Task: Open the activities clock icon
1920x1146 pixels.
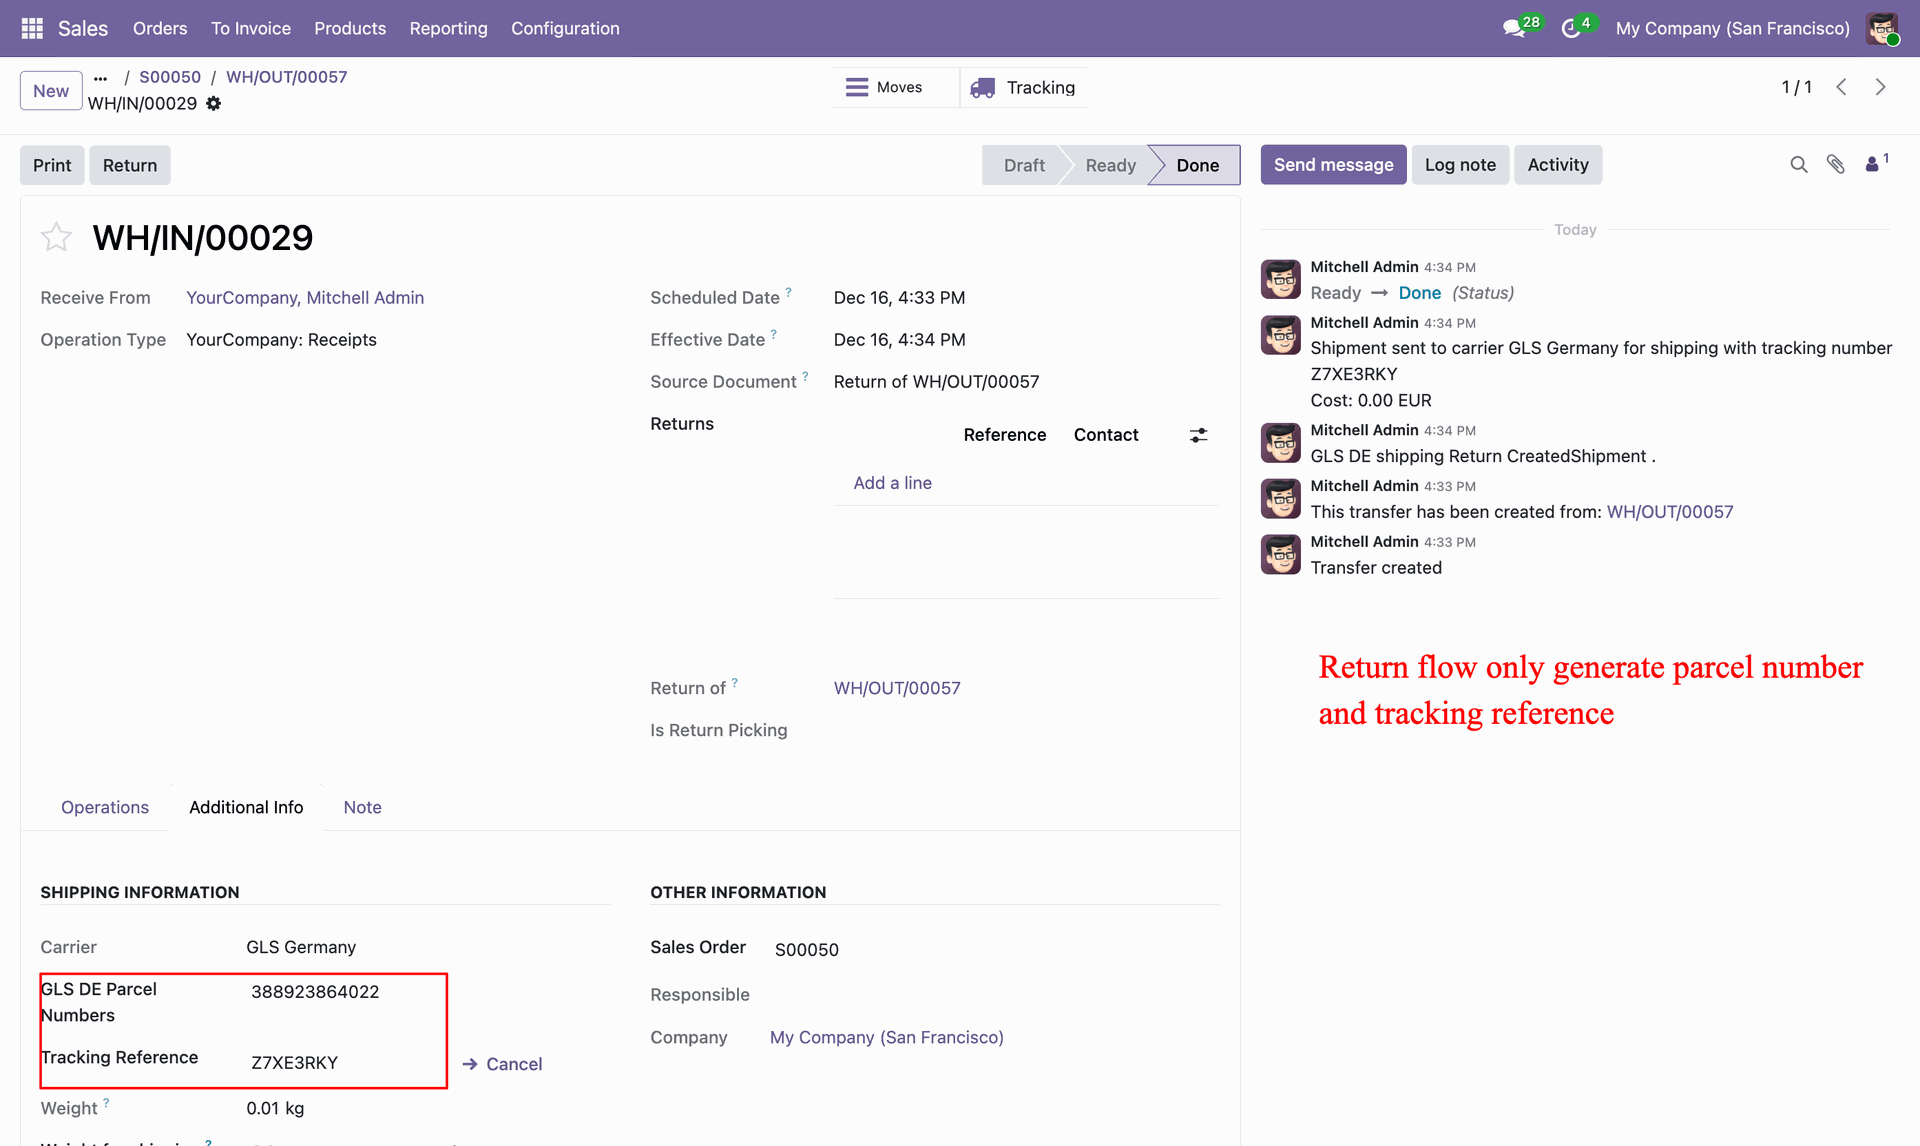Action: coord(1571,28)
